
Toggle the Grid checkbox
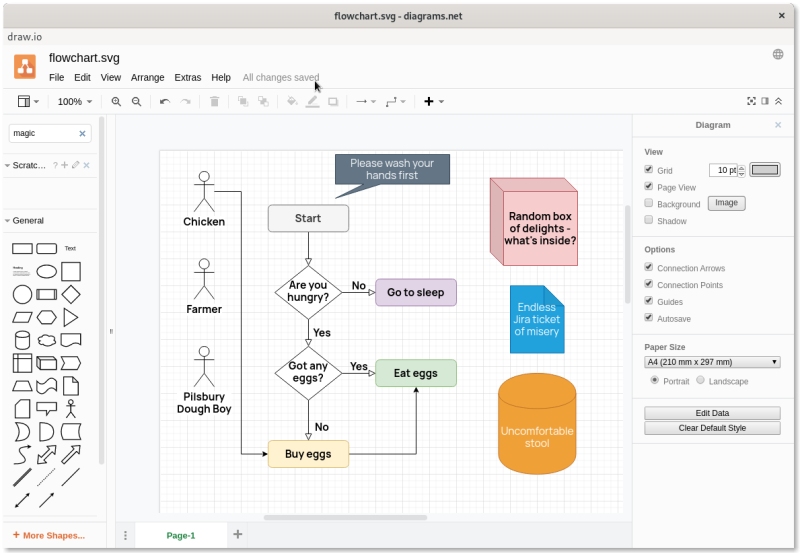pyautogui.click(x=648, y=169)
